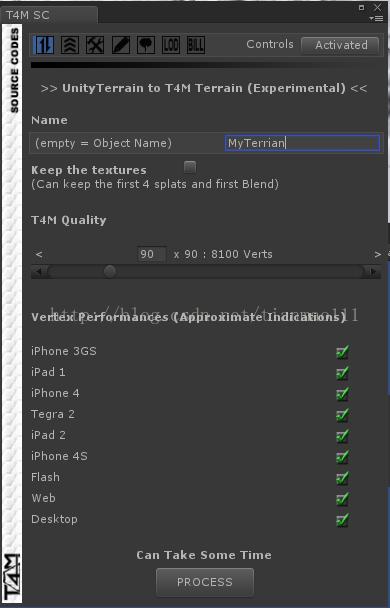Screen dimensions: 390x608
Task: Increase quality with the > arrow
Action: tap(378, 254)
